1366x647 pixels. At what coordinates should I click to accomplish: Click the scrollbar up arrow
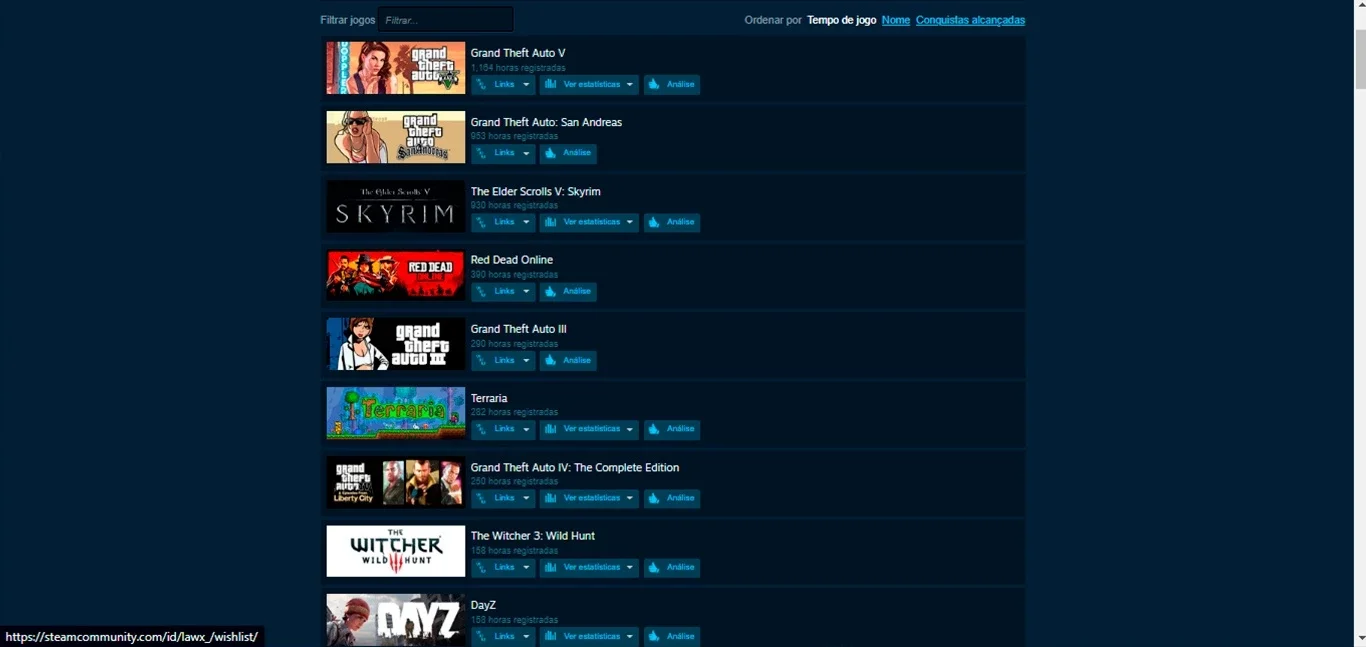tap(1360, 7)
